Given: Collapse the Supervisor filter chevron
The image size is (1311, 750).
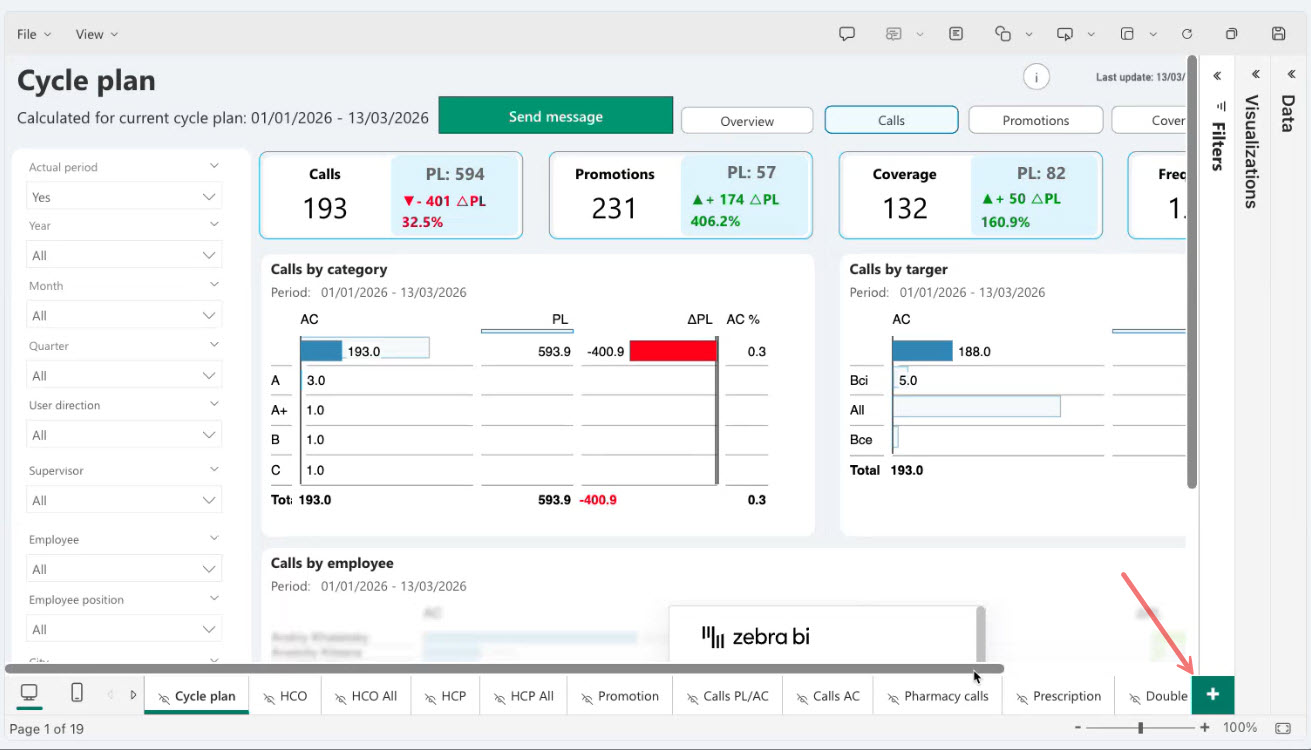Looking at the screenshot, I should 213,470.
